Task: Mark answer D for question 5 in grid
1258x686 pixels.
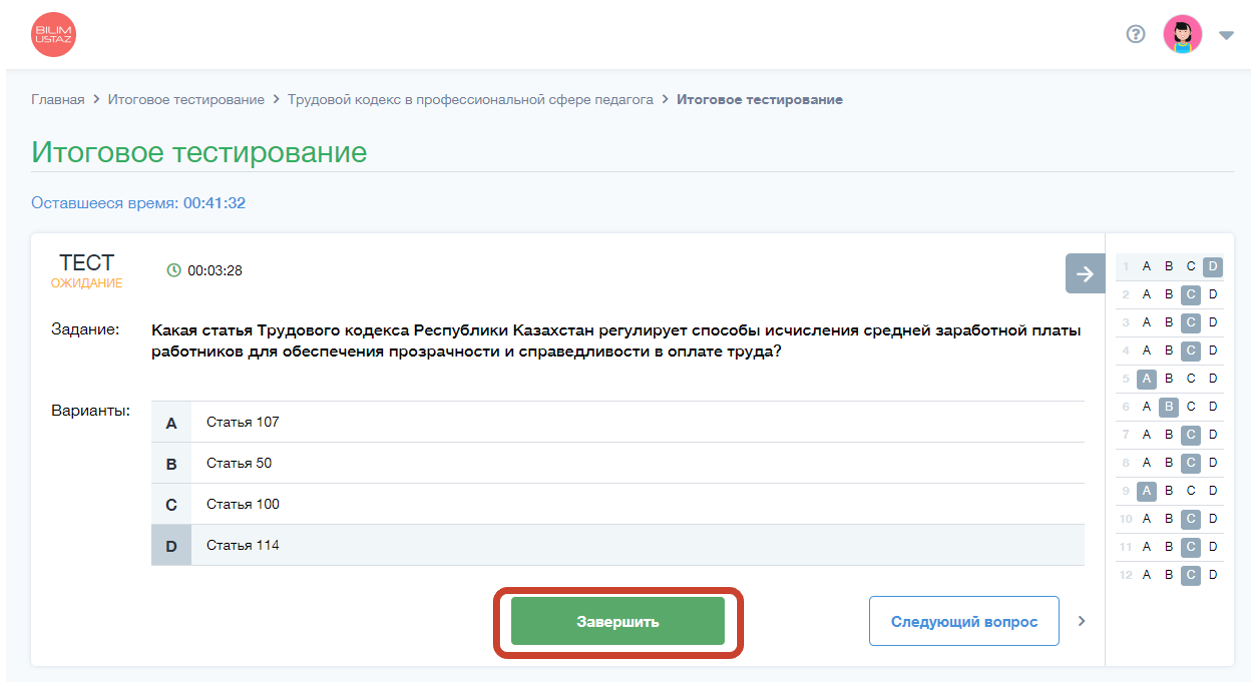Action: (1213, 378)
